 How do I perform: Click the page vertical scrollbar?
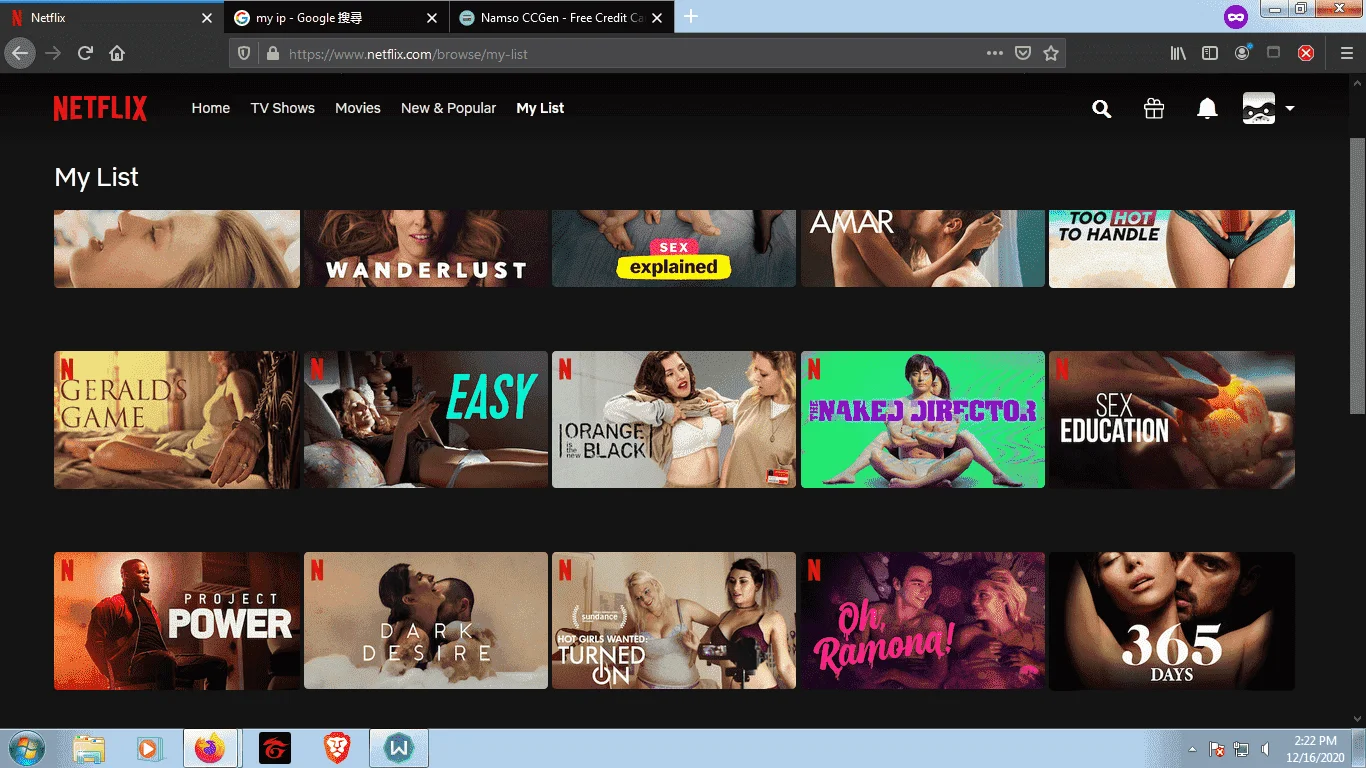1357,275
